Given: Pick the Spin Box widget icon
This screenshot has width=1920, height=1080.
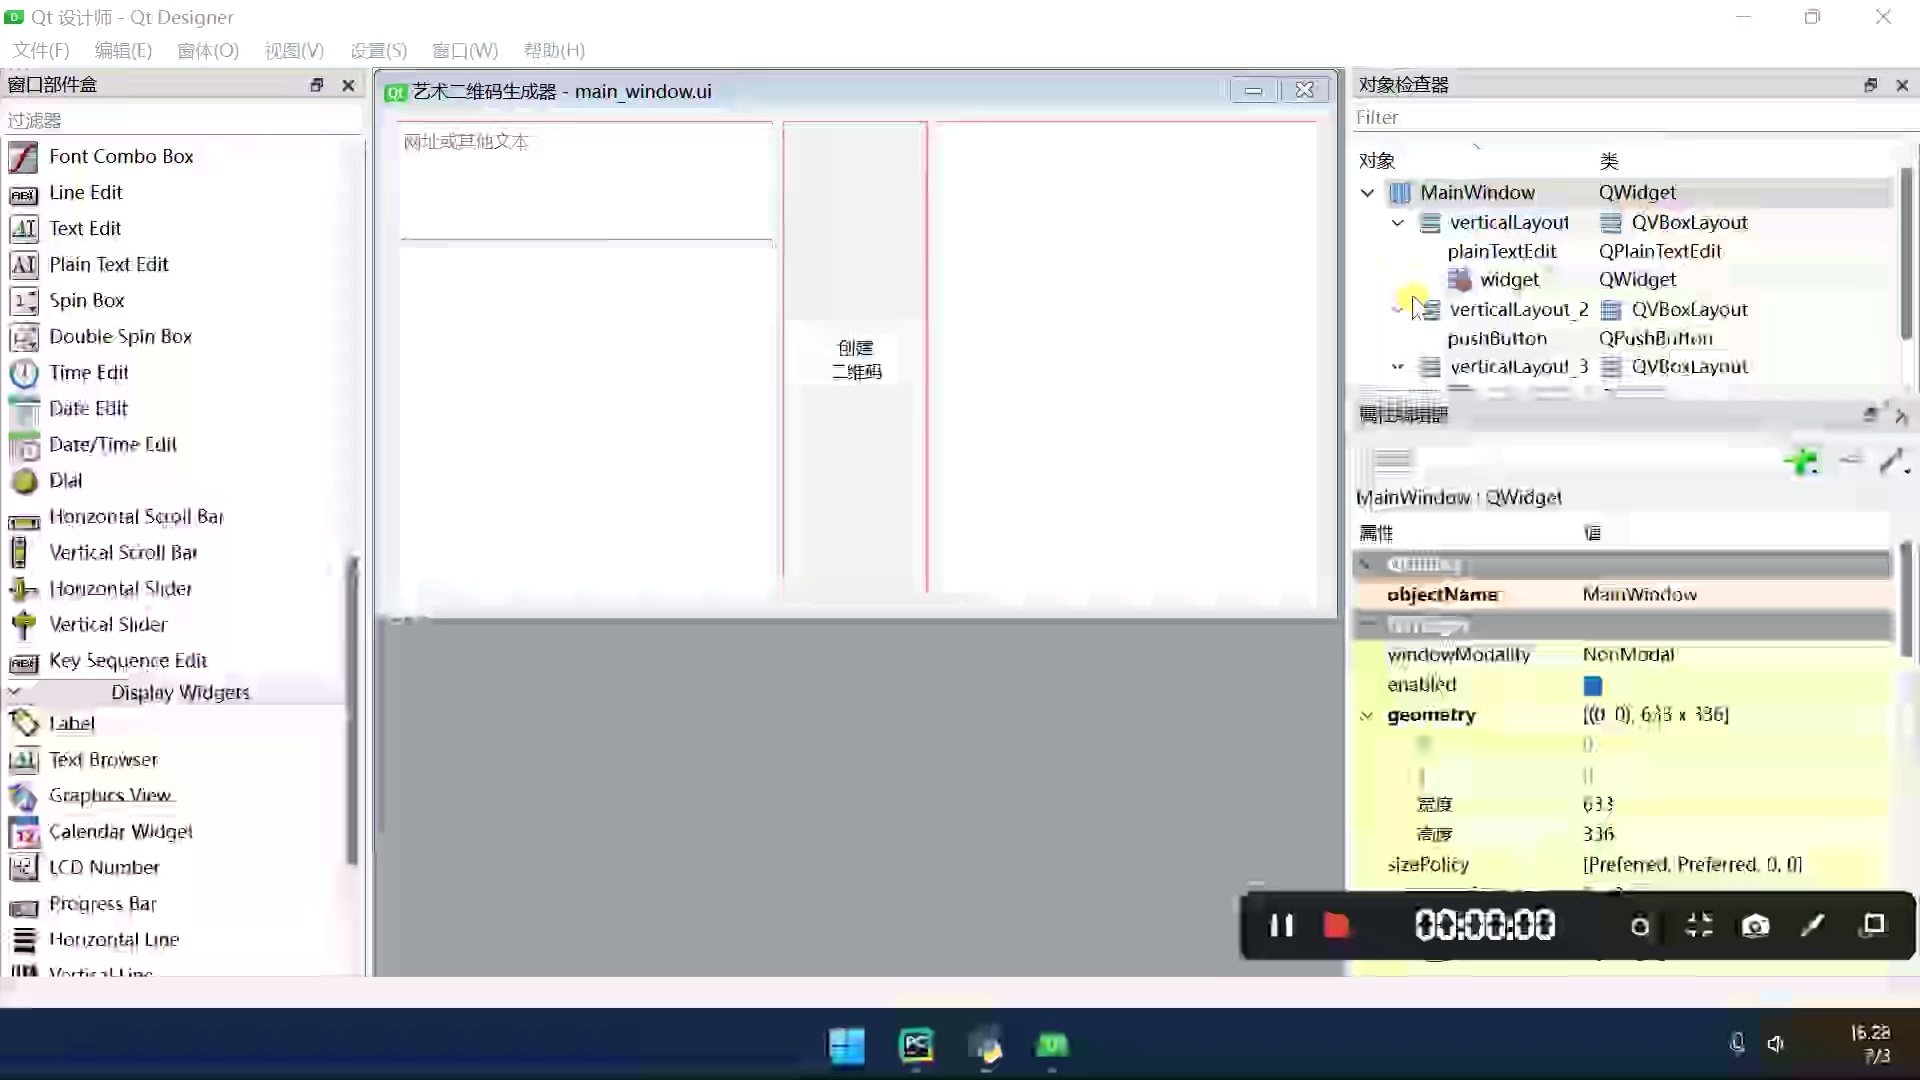Looking at the screenshot, I should click(x=23, y=301).
